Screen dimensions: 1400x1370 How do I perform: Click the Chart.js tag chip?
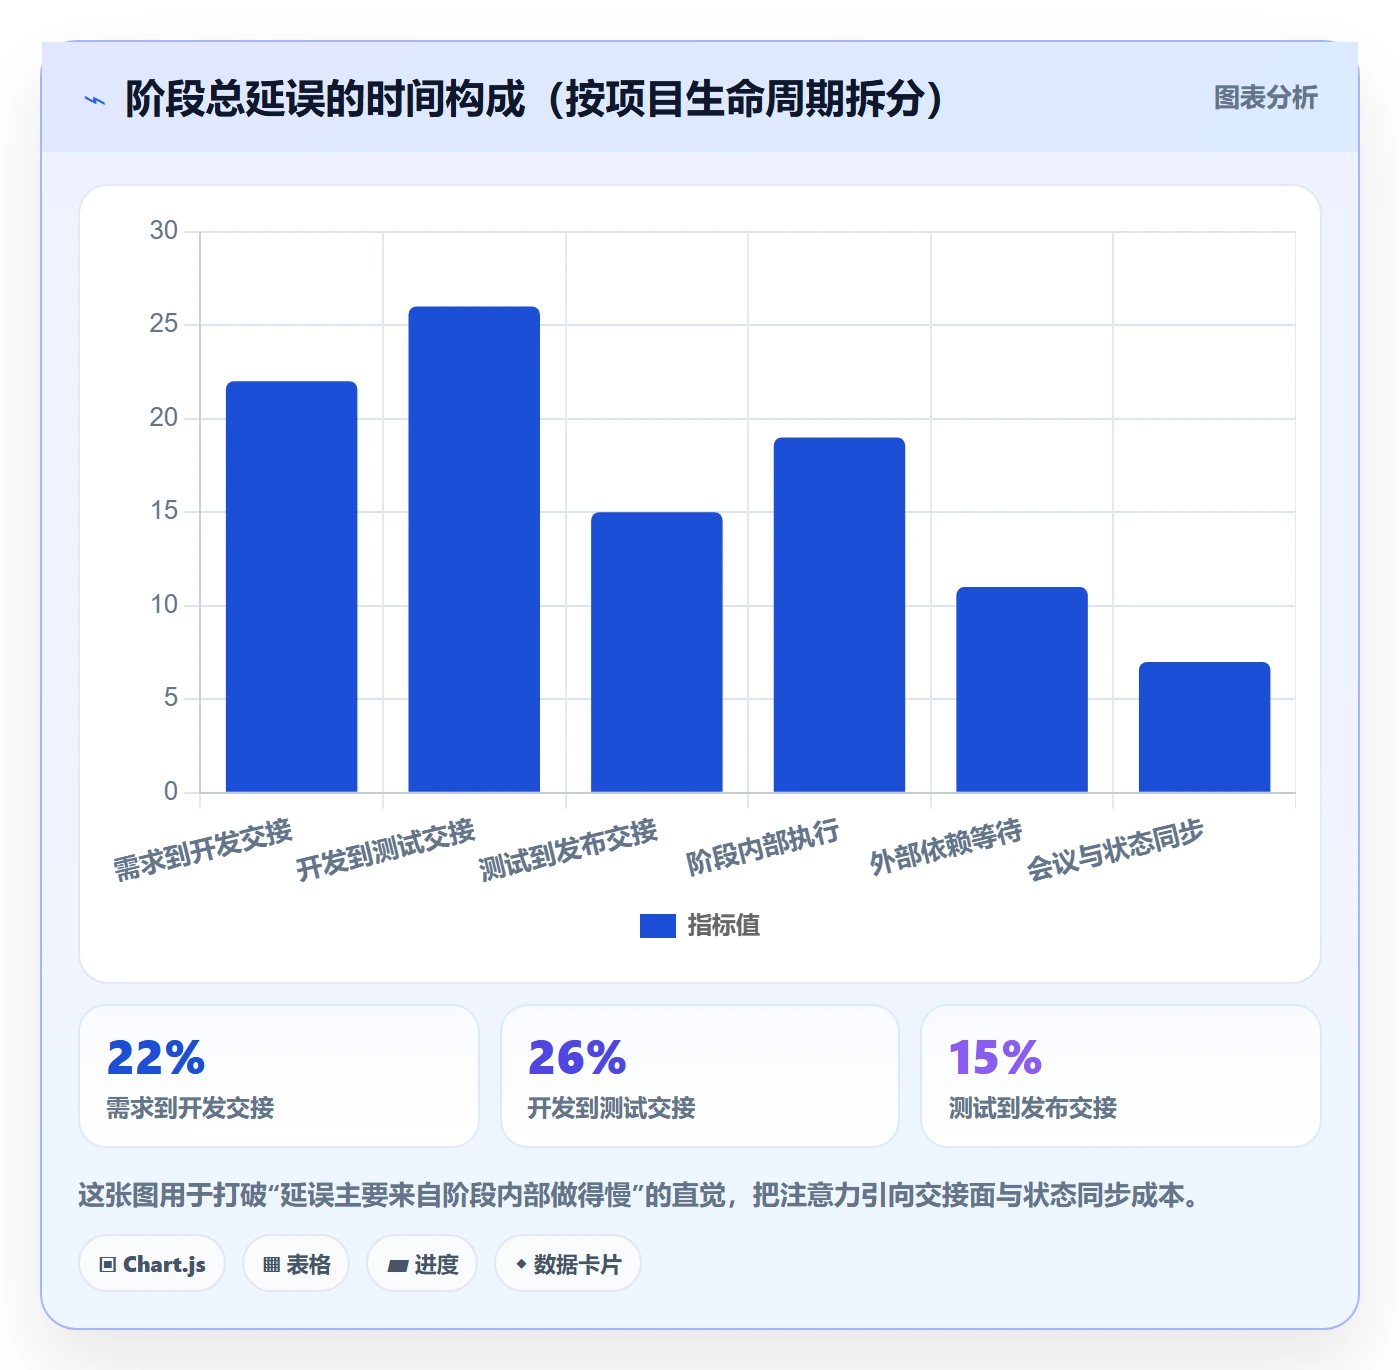(152, 1264)
